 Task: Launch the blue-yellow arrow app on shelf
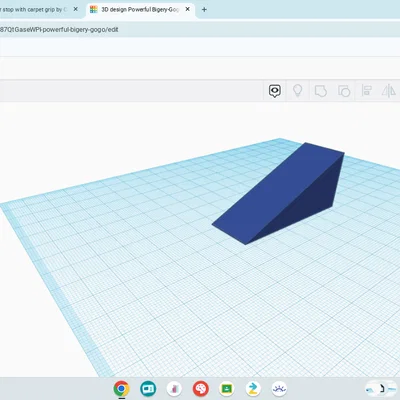pyautogui.click(x=253, y=388)
